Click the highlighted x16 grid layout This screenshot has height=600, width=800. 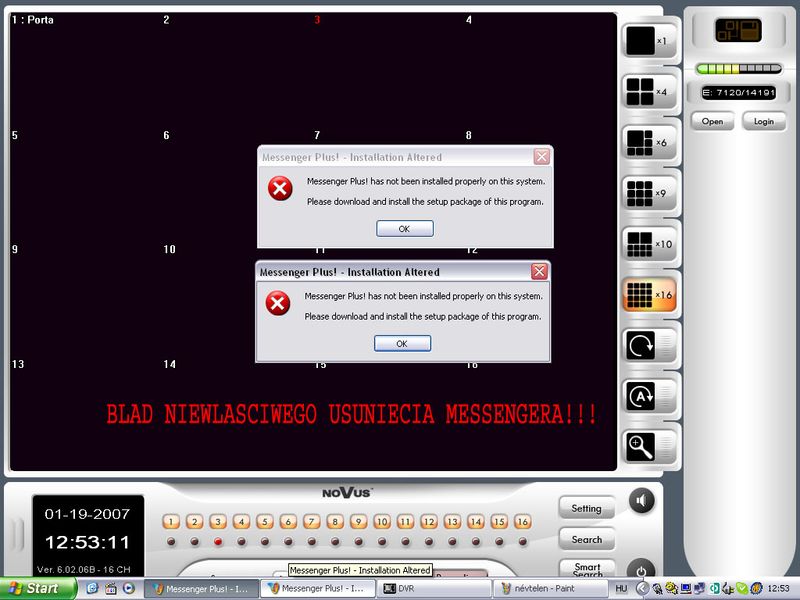point(649,295)
